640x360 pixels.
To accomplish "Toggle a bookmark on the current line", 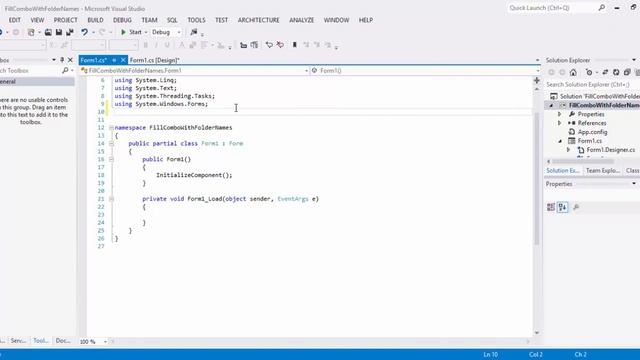I will tap(294, 45).
